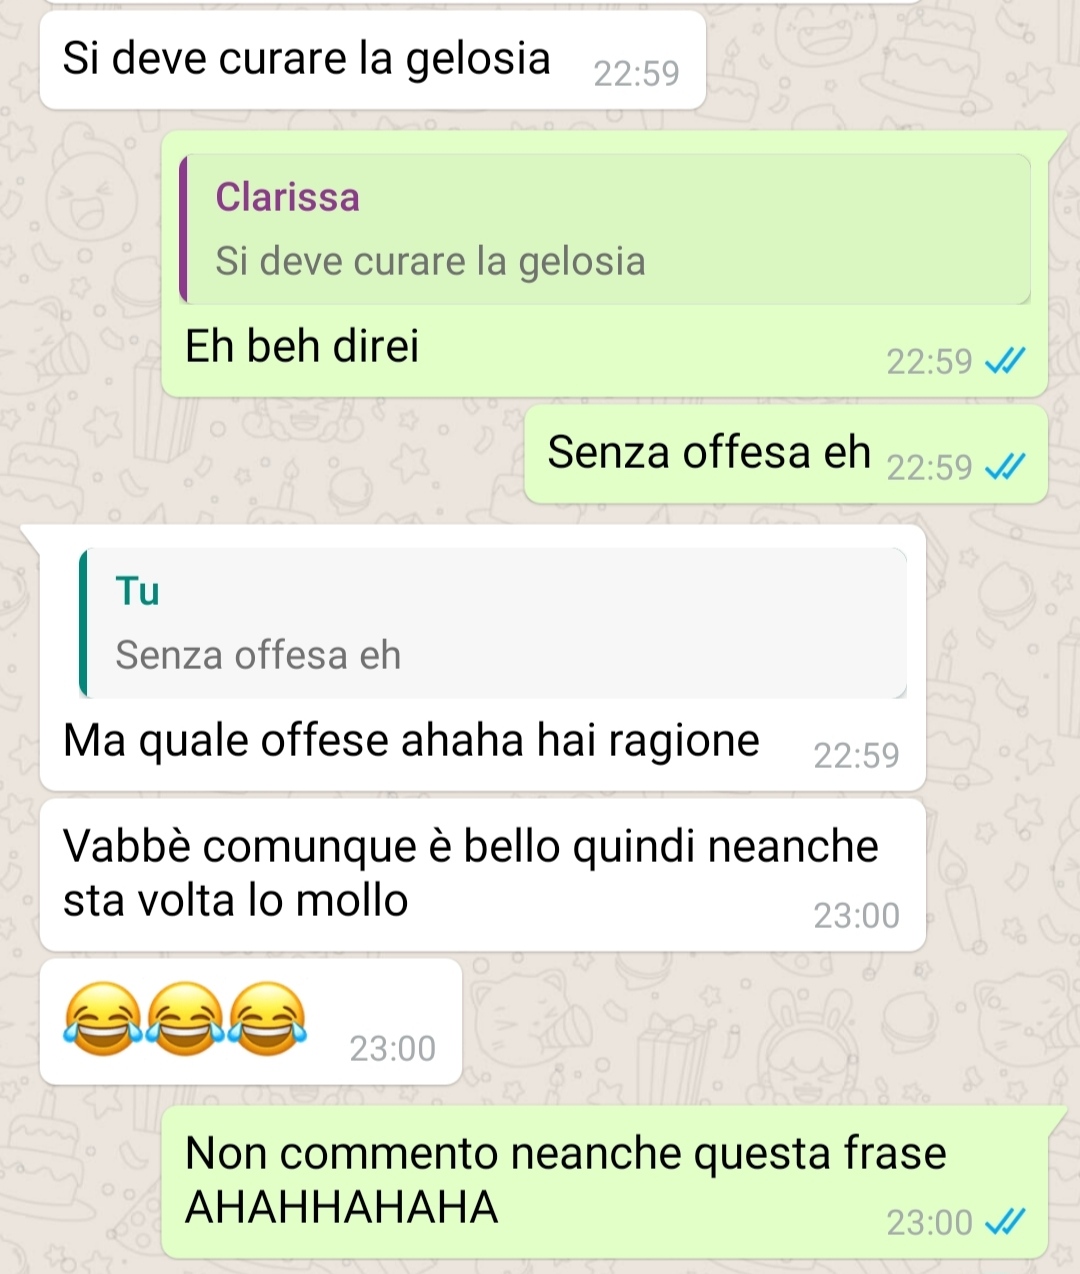Tap the first laughing emoji

pyautogui.click(x=102, y=1018)
